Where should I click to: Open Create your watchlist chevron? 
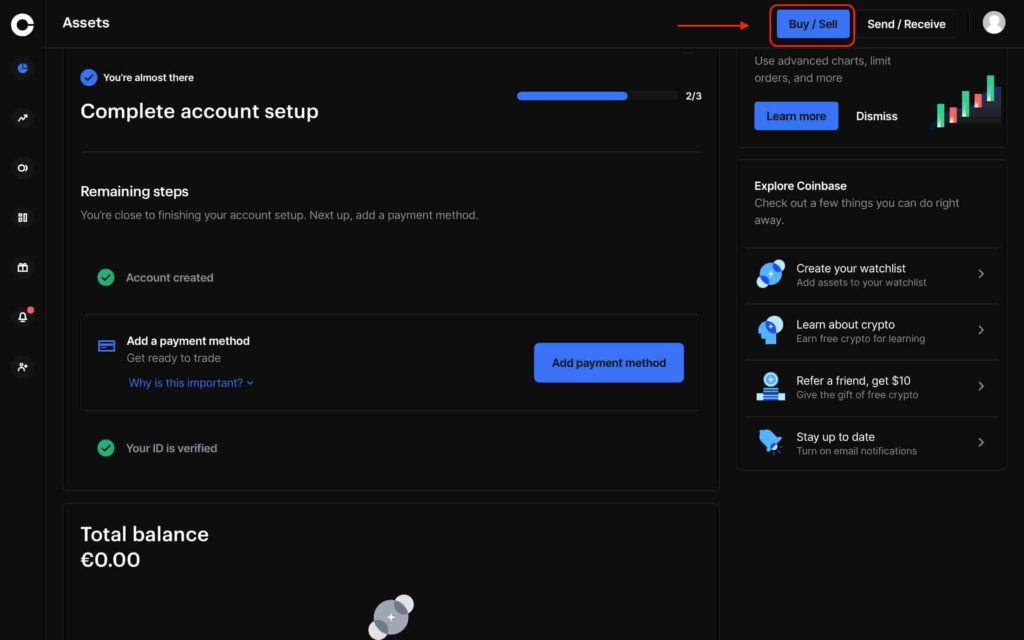pos(981,274)
